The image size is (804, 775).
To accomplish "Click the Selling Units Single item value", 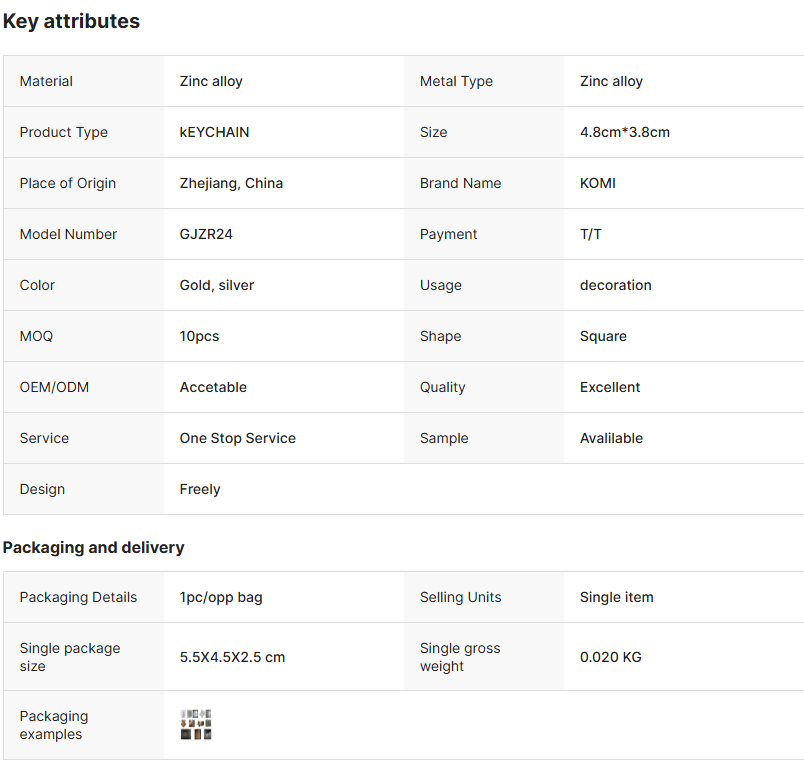I will 617,597.
